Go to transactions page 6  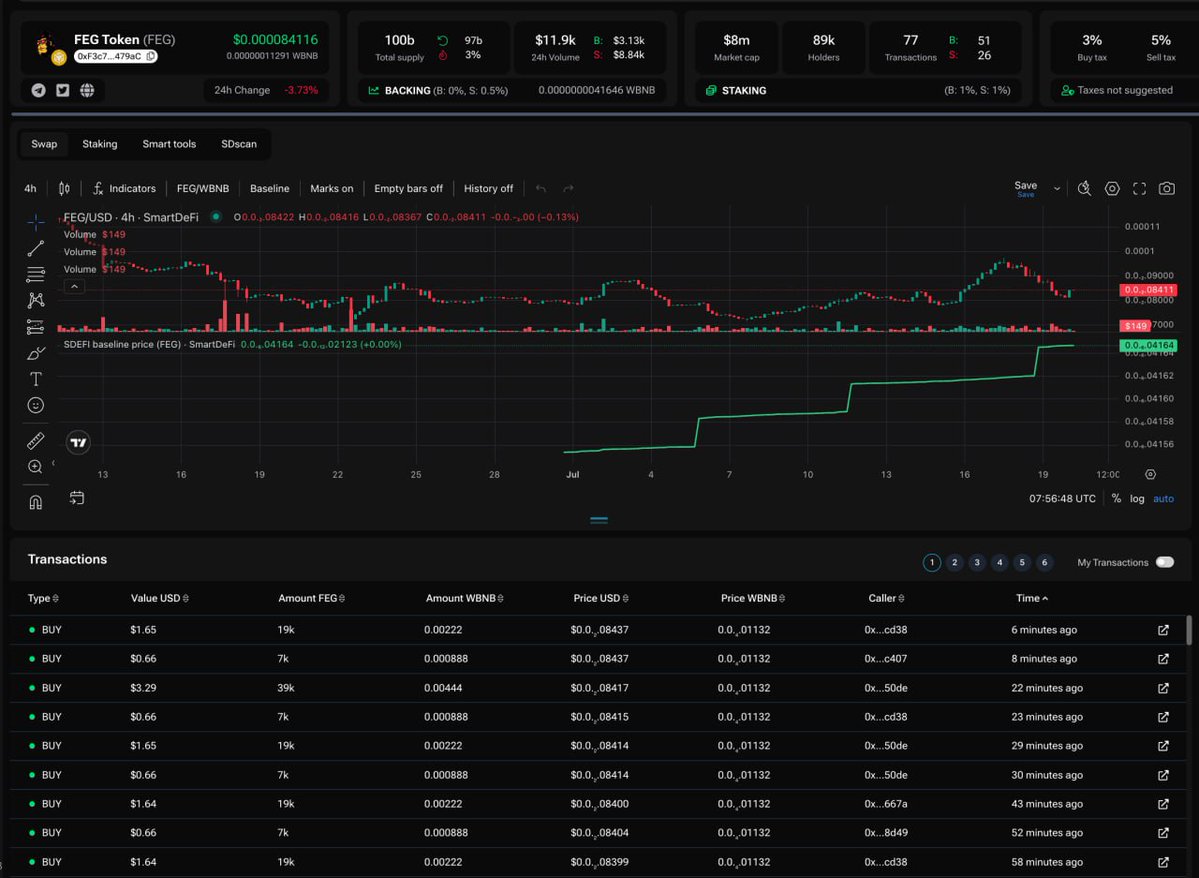(1045, 562)
